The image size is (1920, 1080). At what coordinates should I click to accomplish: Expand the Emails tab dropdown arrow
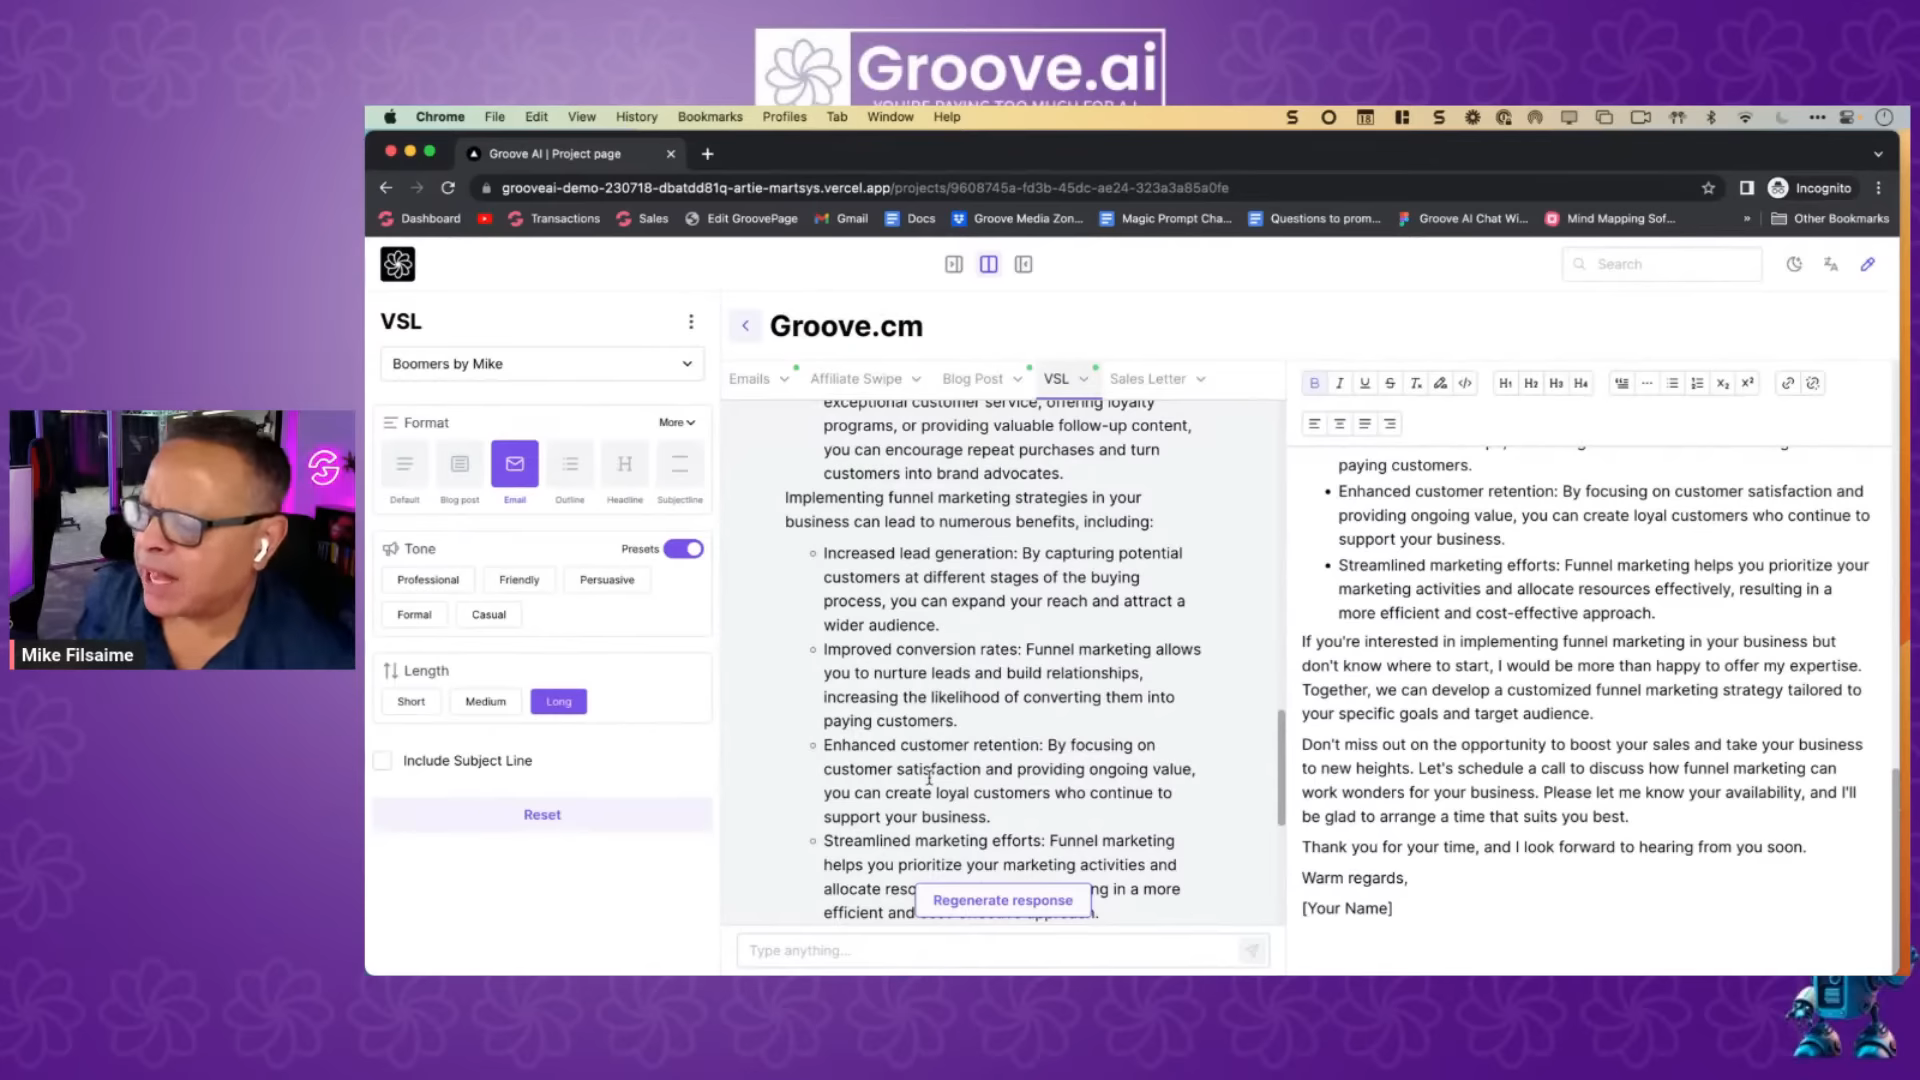point(785,380)
